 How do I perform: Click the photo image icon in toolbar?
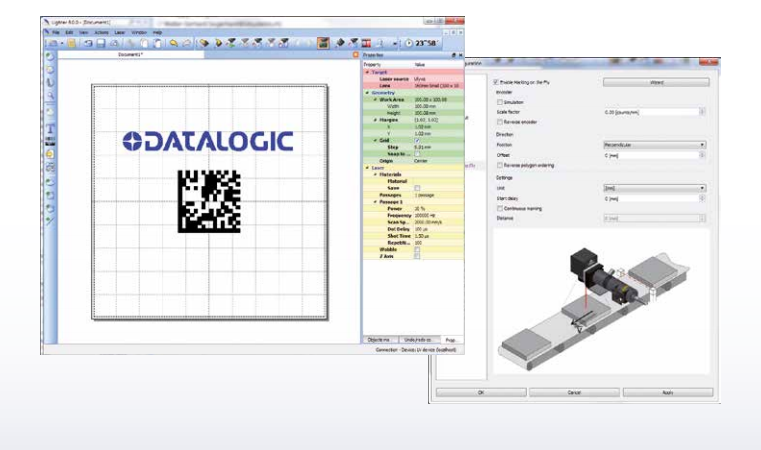point(324,46)
